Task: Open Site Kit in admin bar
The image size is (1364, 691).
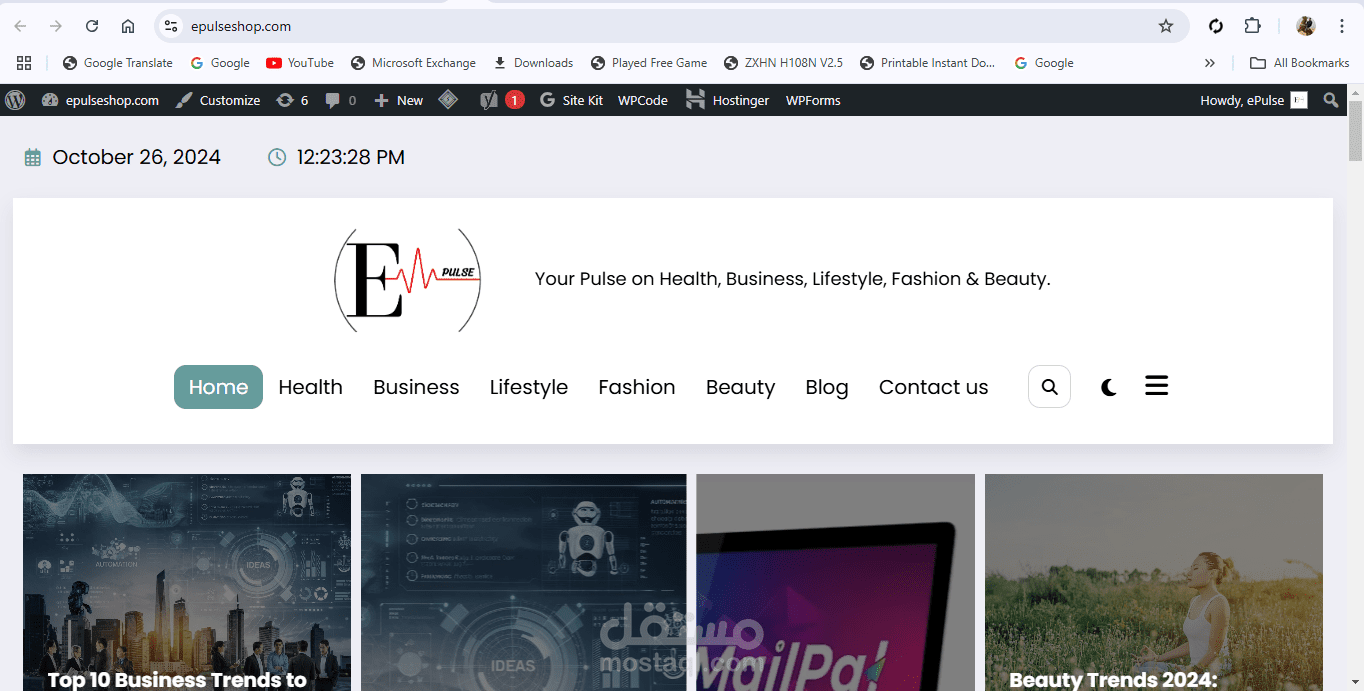Action: pyautogui.click(x=571, y=100)
